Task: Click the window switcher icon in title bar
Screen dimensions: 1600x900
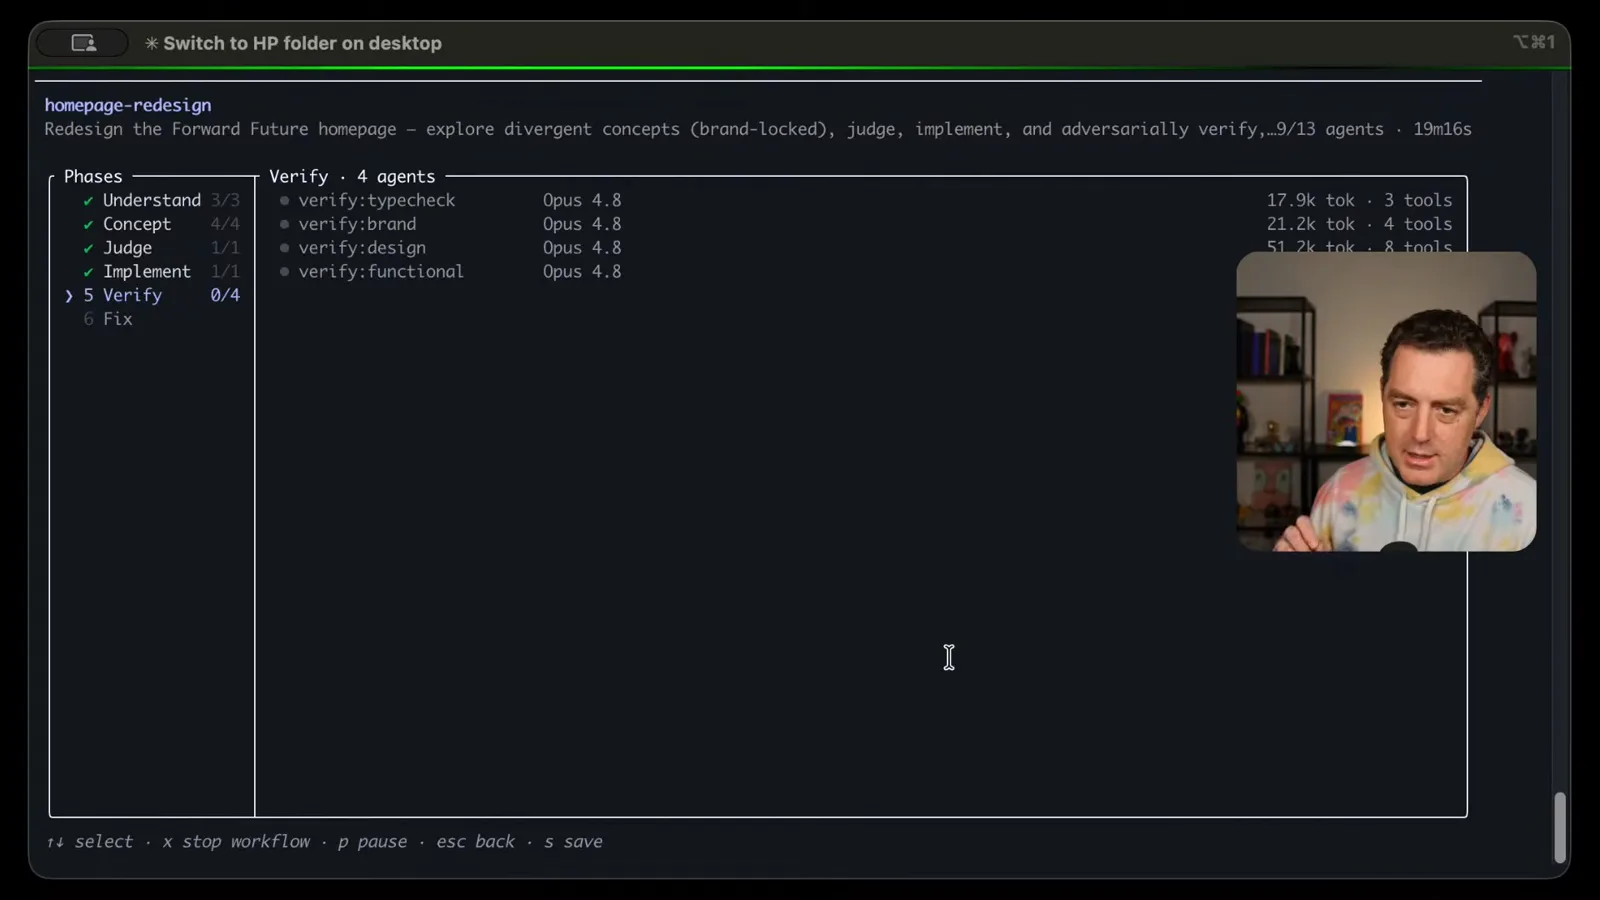Action: tap(84, 43)
